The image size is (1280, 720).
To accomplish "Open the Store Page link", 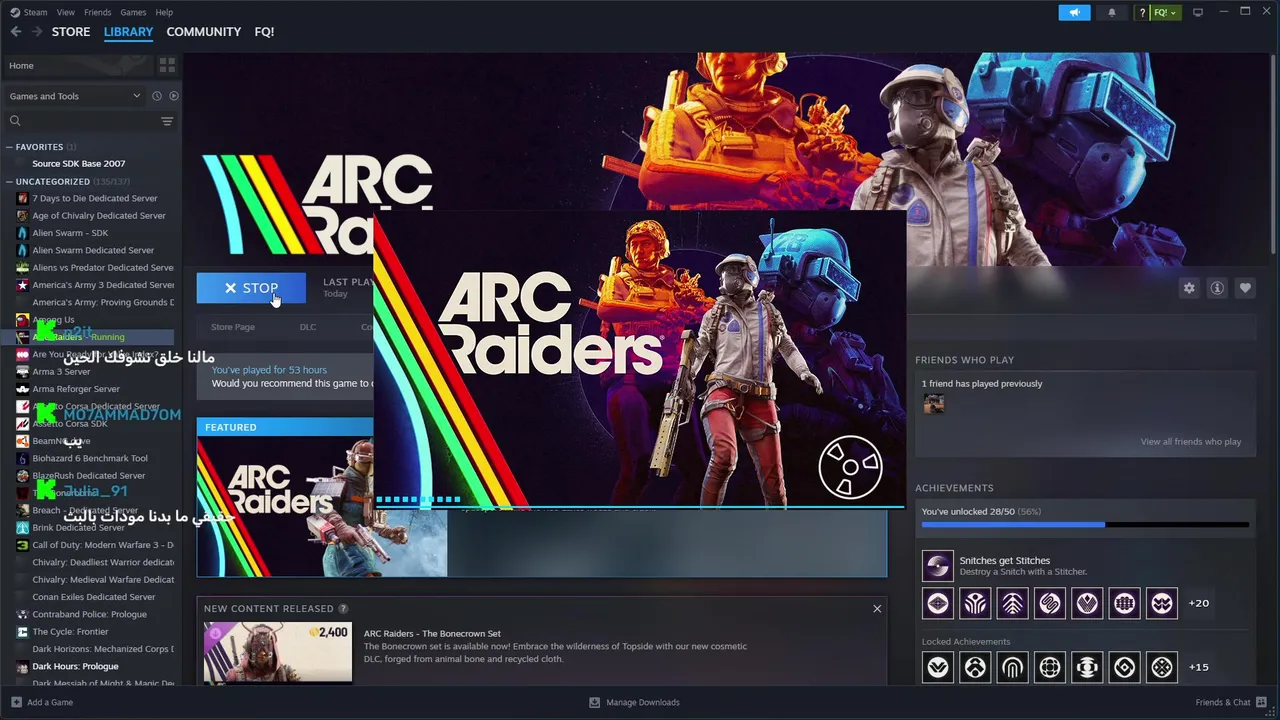I will (x=233, y=327).
